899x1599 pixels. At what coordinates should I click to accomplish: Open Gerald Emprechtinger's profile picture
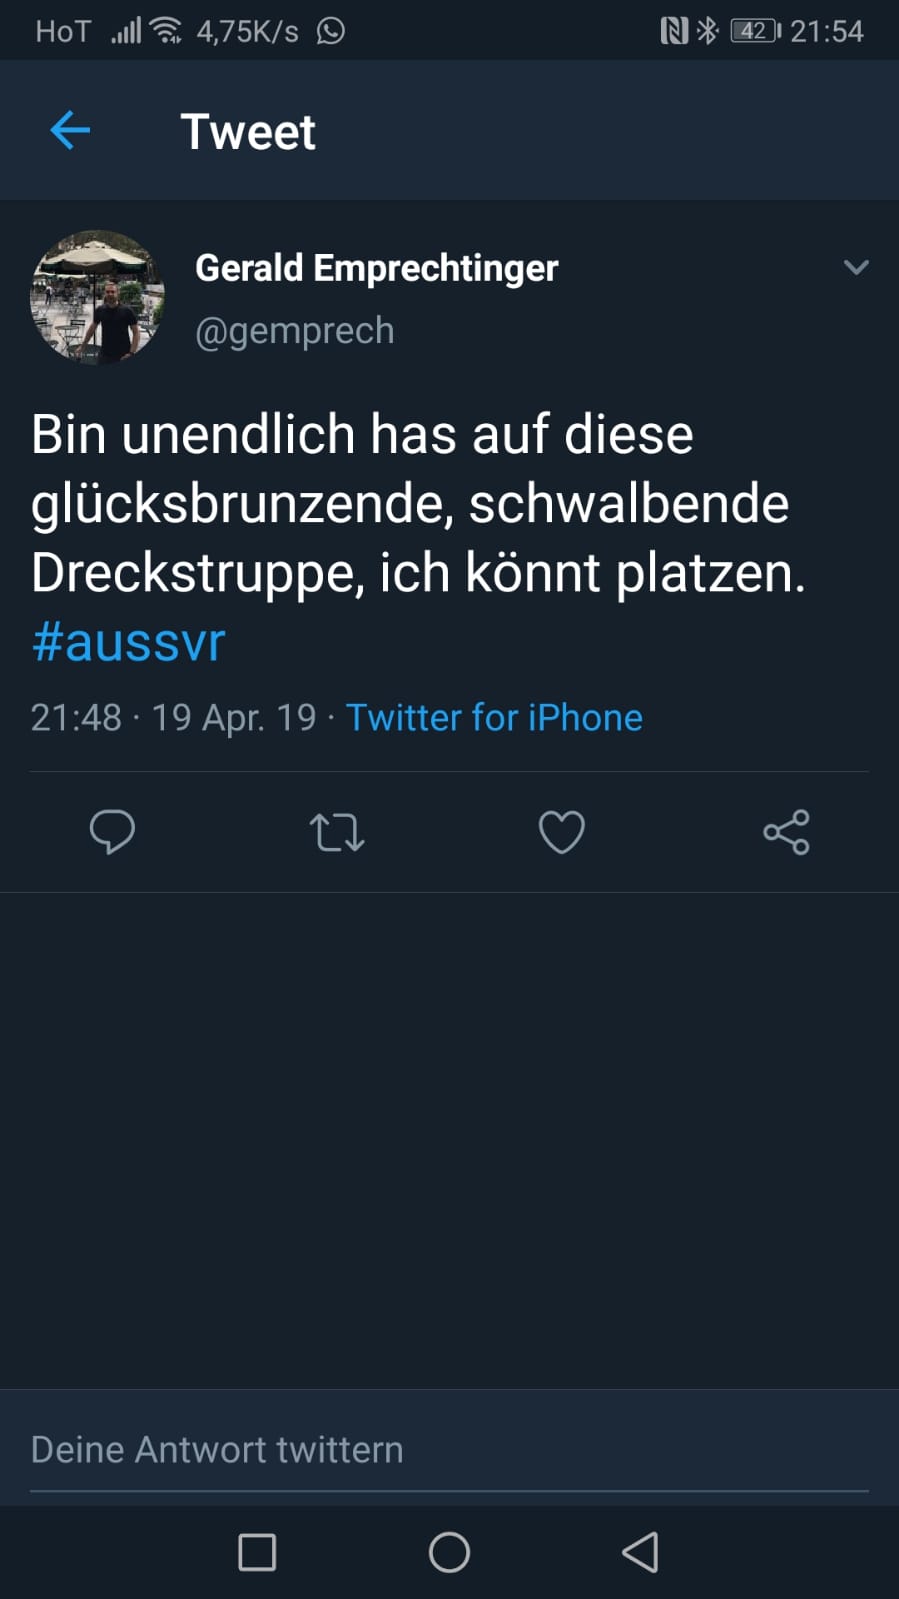tap(97, 297)
